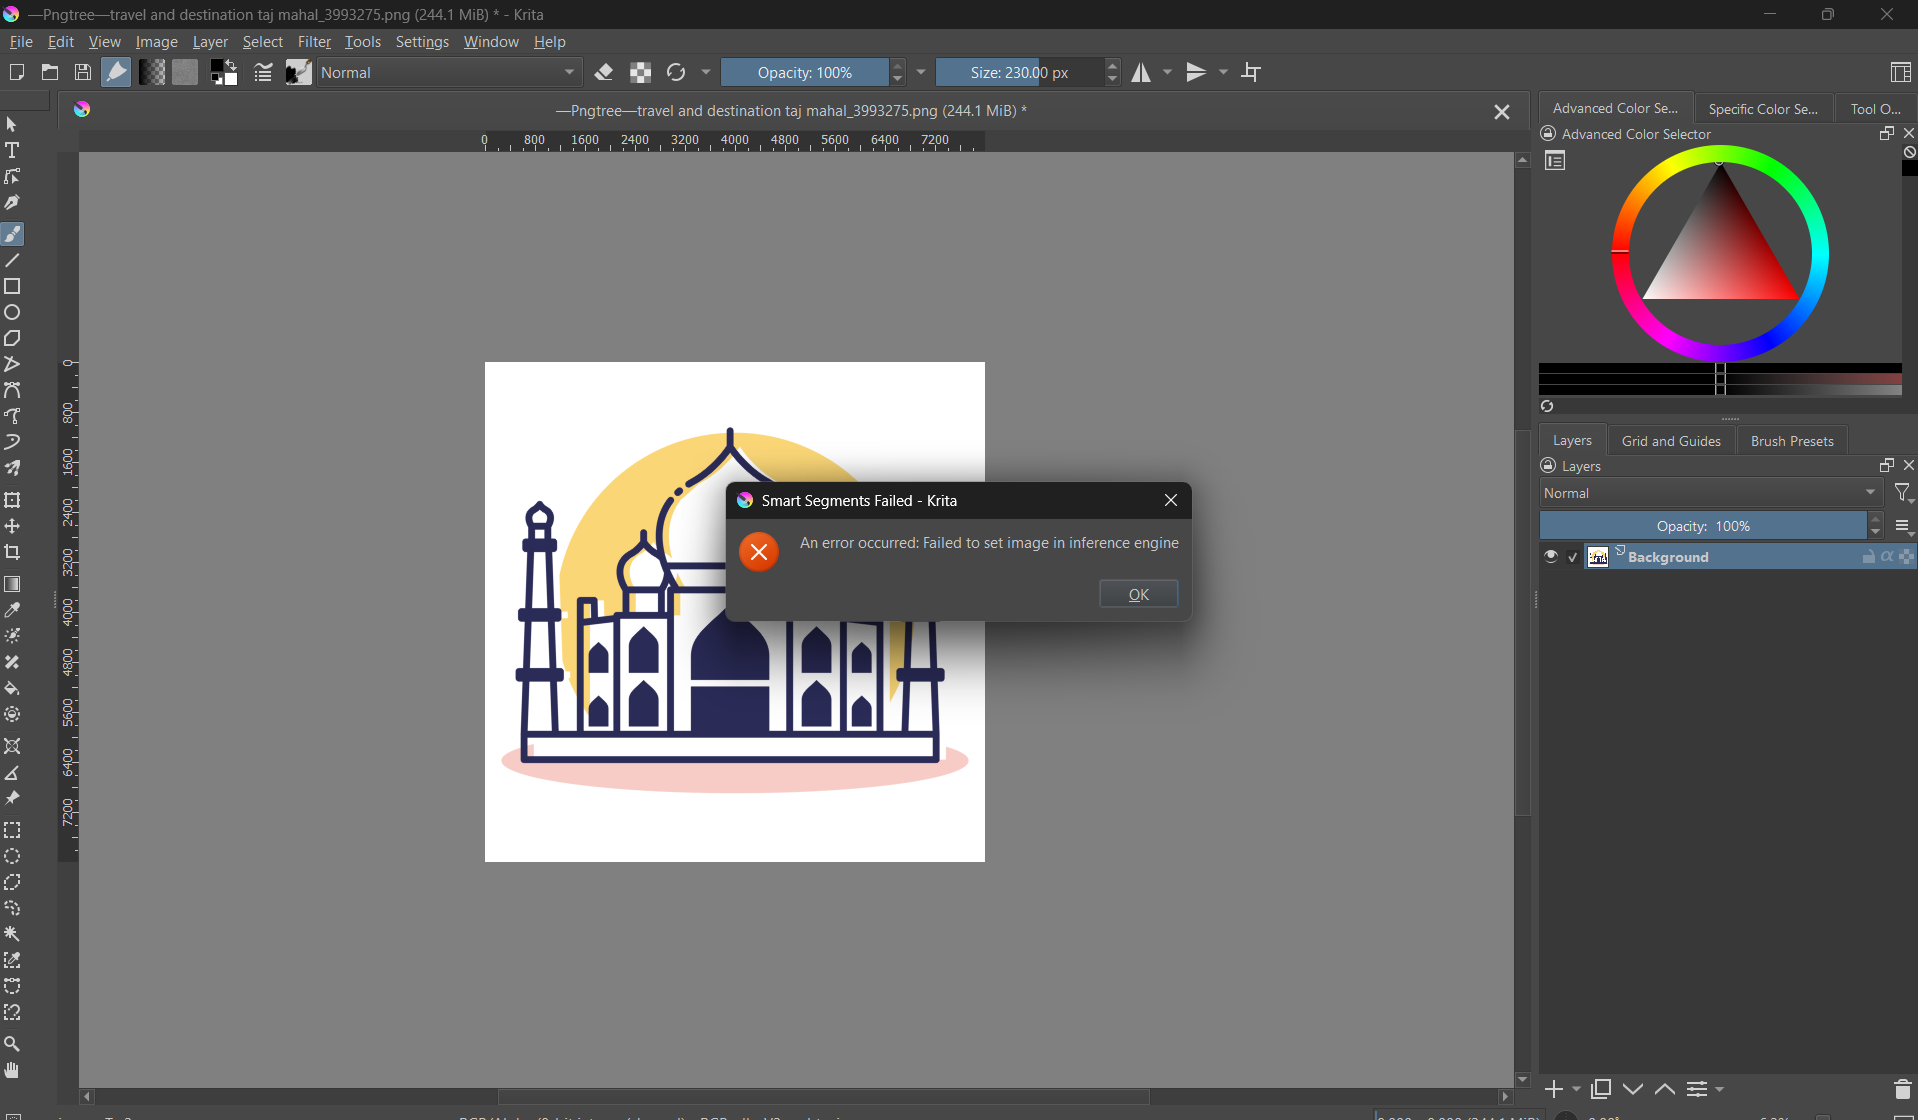Toggle eraser mode in top toolbar
This screenshot has width=1918, height=1120.
point(604,73)
